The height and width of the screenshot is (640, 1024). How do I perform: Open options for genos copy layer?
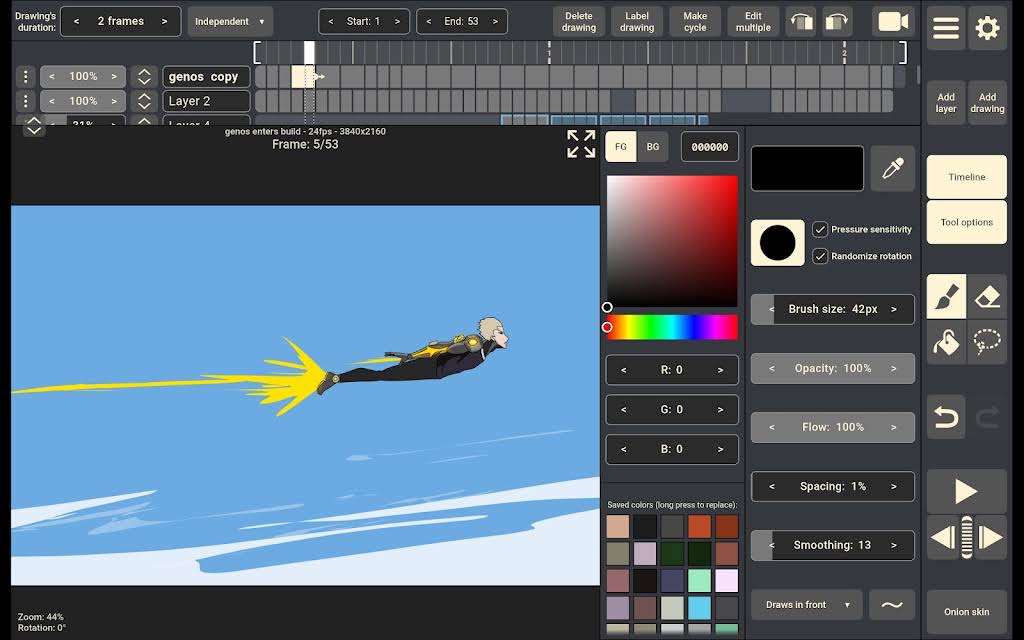point(25,76)
